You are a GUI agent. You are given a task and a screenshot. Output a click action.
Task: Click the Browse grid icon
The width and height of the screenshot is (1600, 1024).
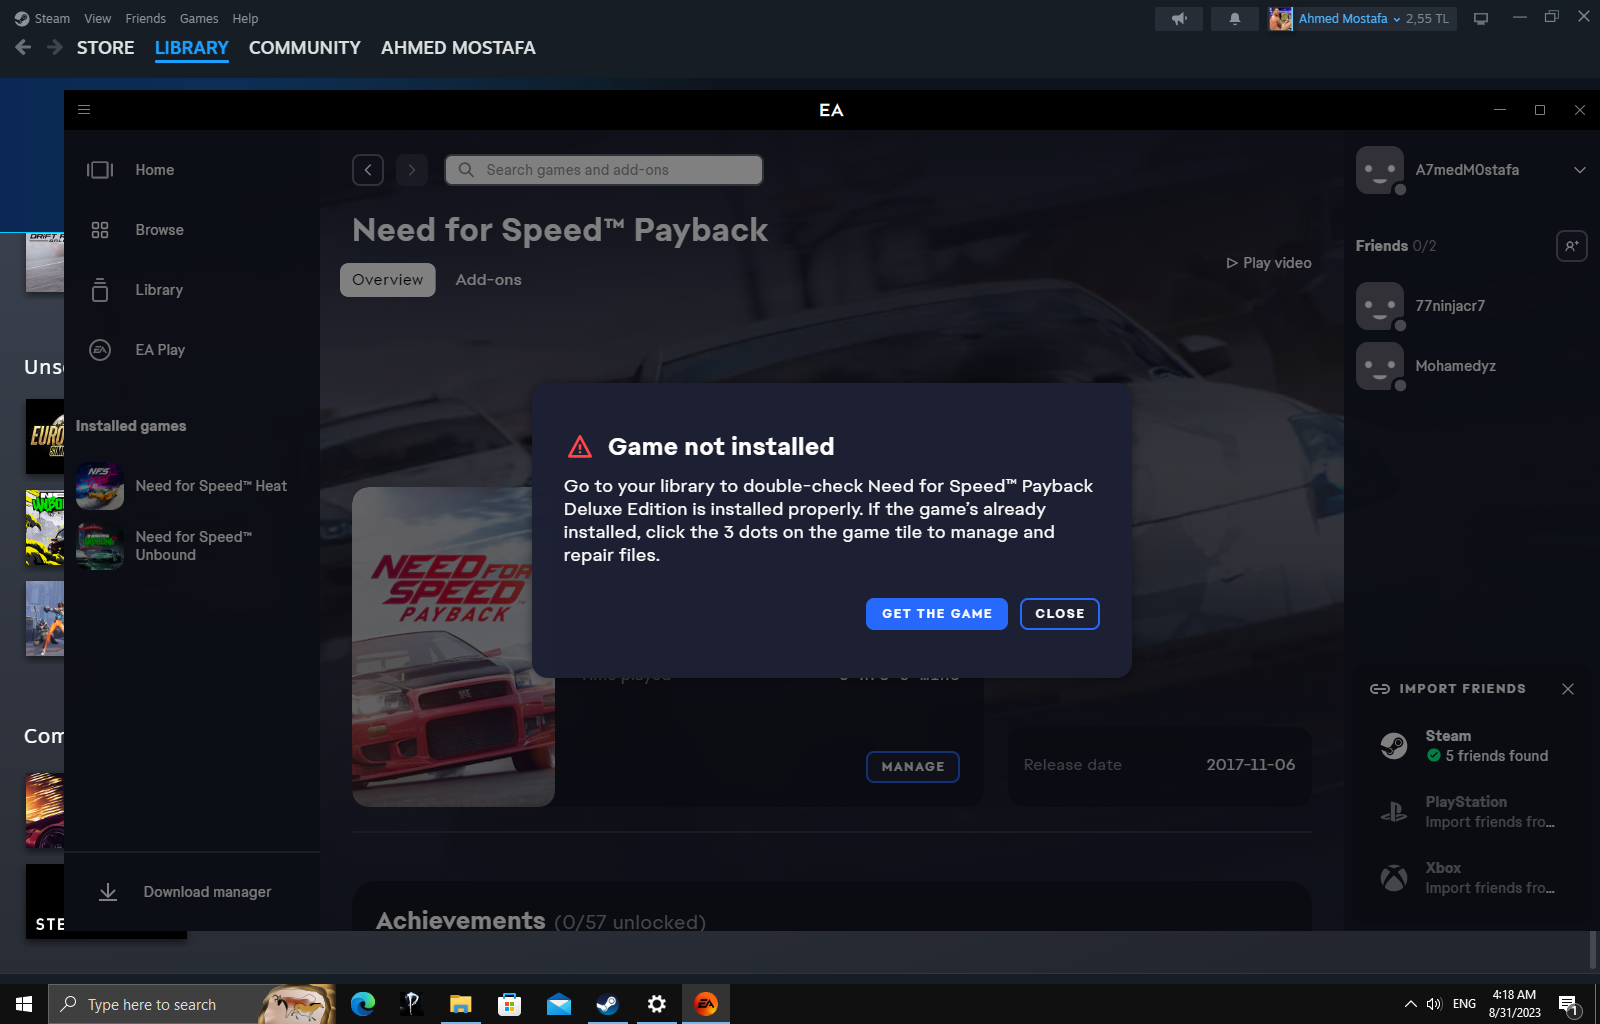[x=100, y=230]
